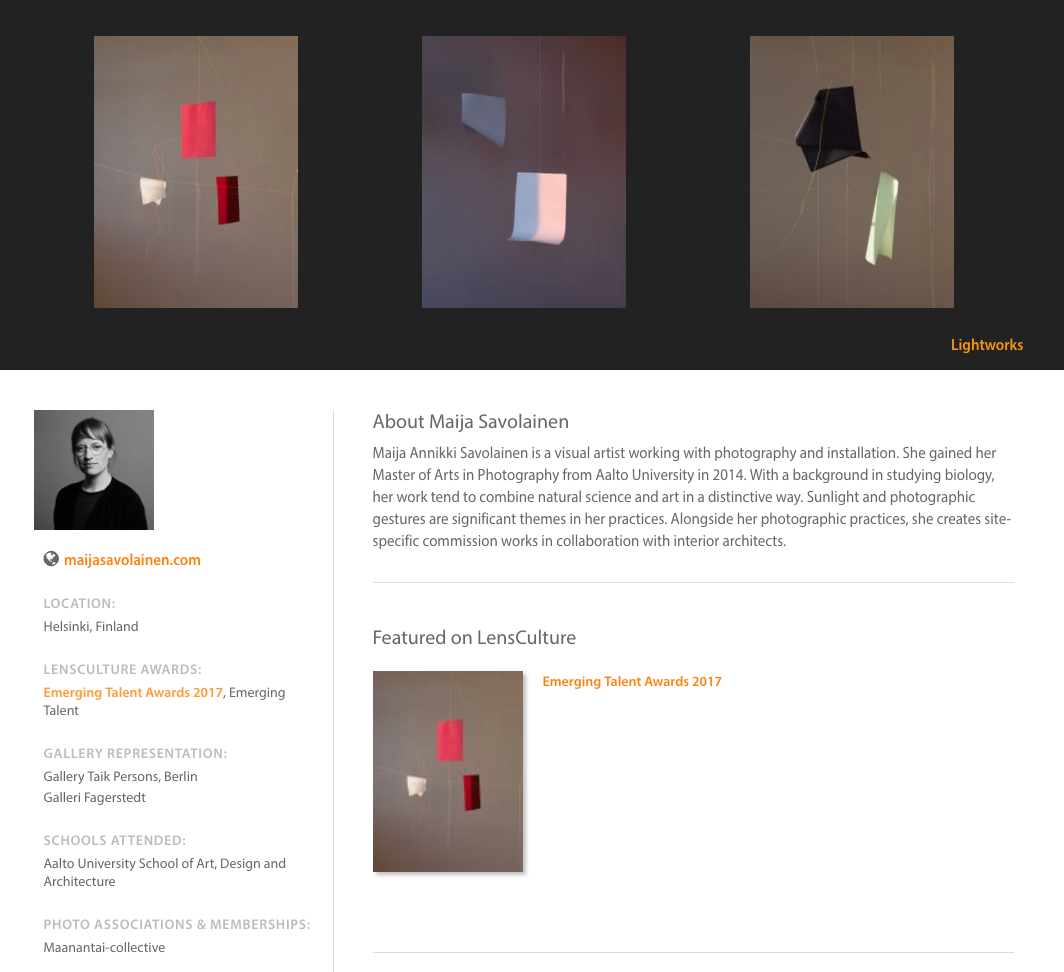Screen dimensions: 1064x972
Task: View the blue and pink paper photograph
Action: coord(524,172)
